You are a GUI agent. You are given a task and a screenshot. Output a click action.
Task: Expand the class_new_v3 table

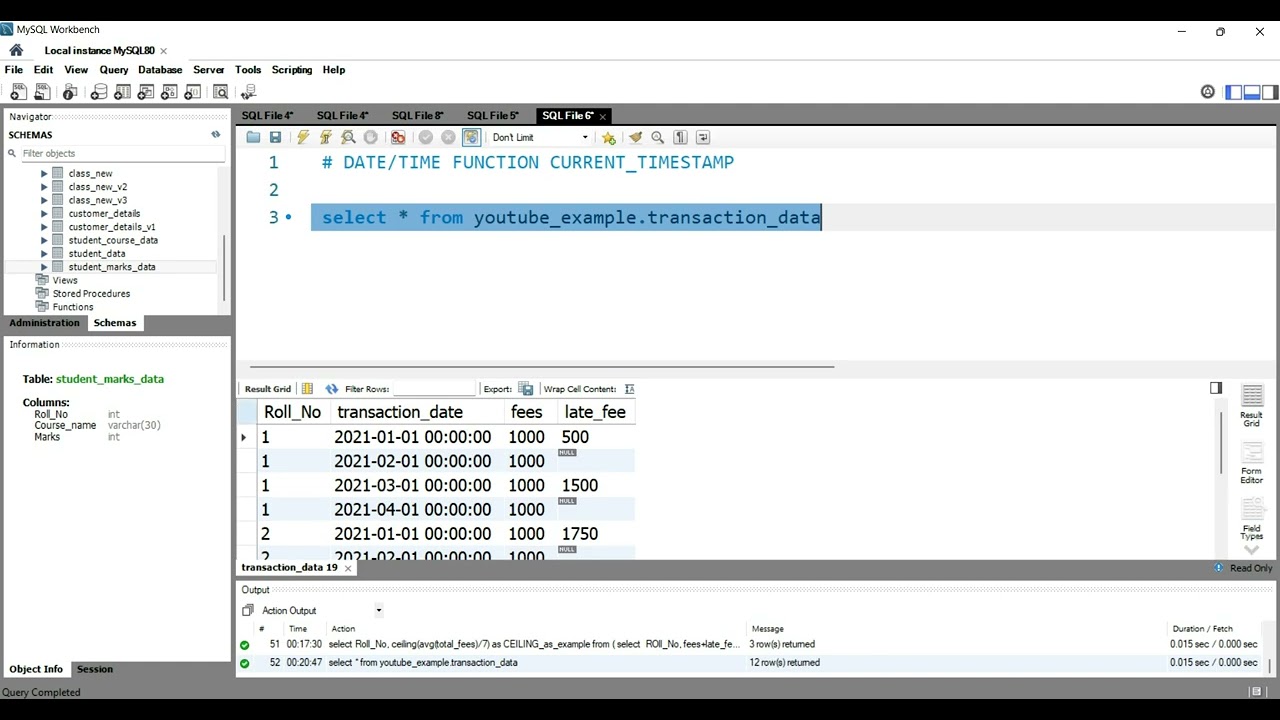coord(44,200)
